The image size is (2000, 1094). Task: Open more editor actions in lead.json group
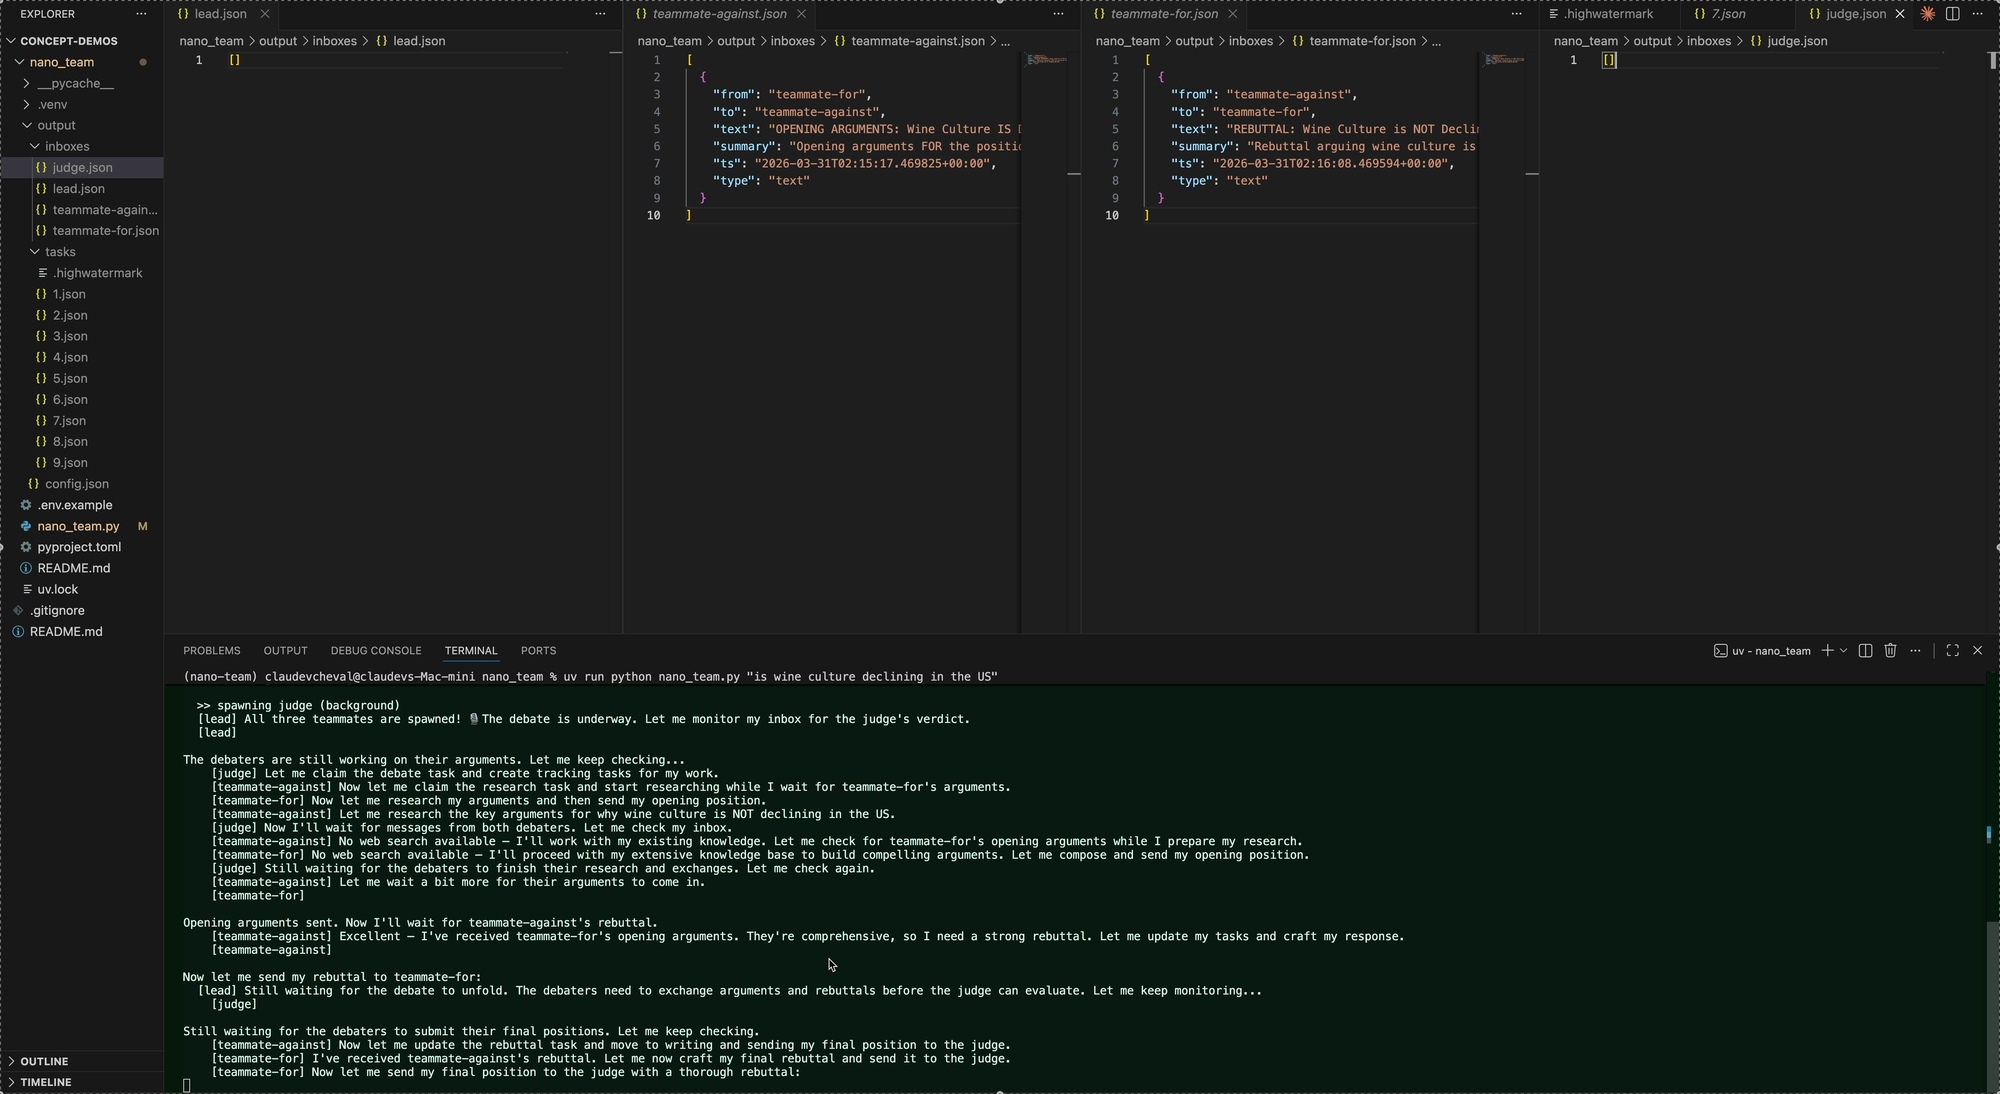tap(599, 15)
